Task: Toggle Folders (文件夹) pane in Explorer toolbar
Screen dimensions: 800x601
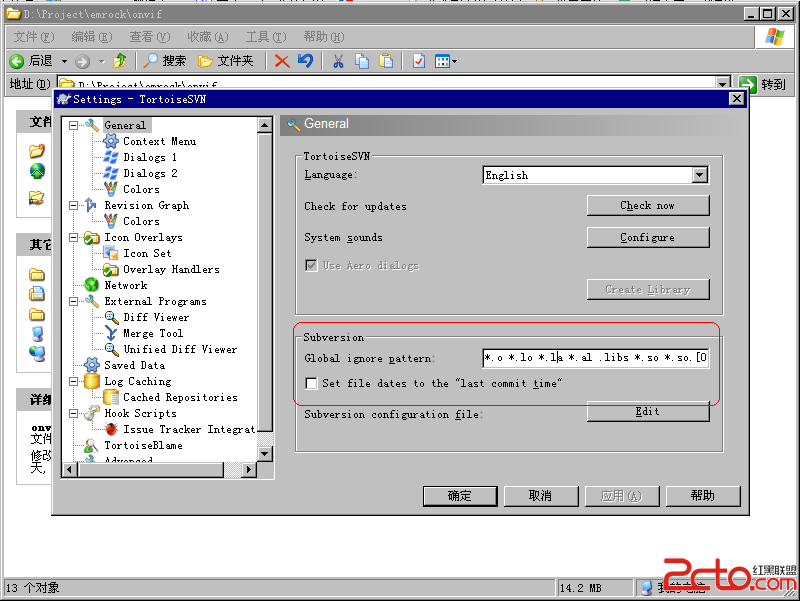Action: (226, 61)
